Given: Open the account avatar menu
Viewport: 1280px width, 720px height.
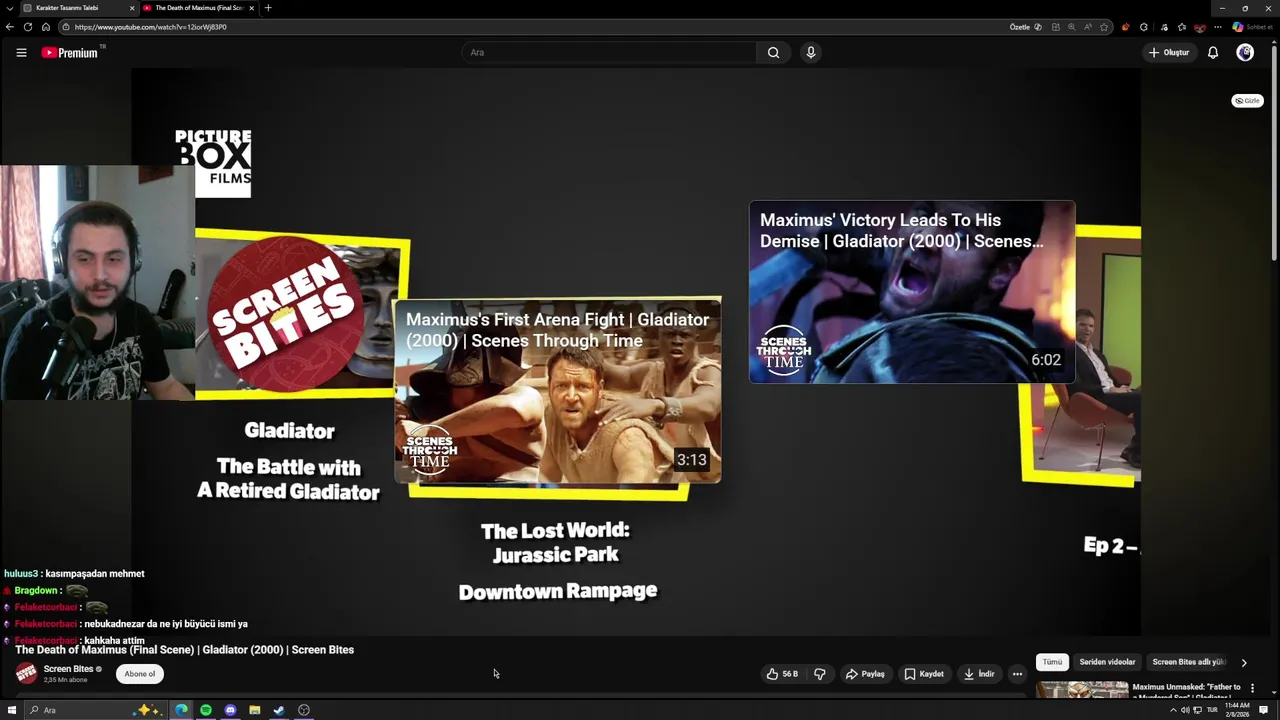Looking at the screenshot, I should point(1245,52).
